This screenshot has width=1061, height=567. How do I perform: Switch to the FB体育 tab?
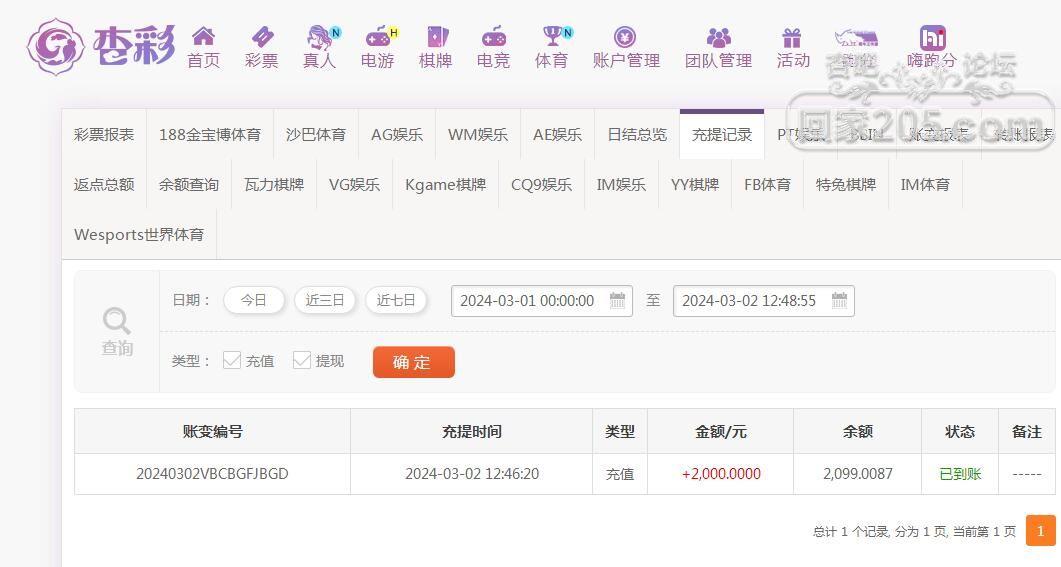pyautogui.click(x=767, y=185)
